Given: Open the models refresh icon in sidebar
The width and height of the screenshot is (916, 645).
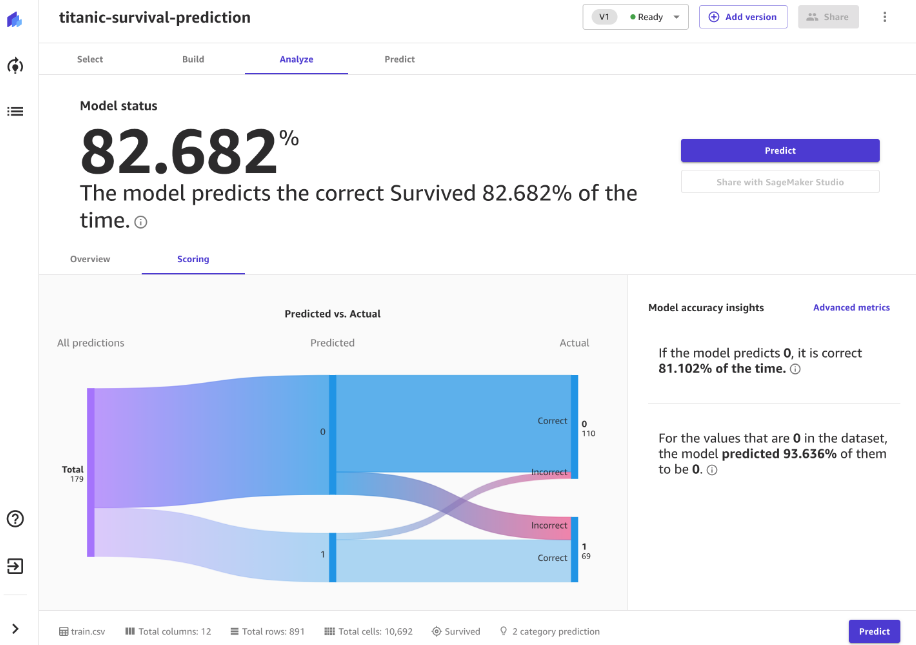Looking at the screenshot, I should [x=15, y=66].
